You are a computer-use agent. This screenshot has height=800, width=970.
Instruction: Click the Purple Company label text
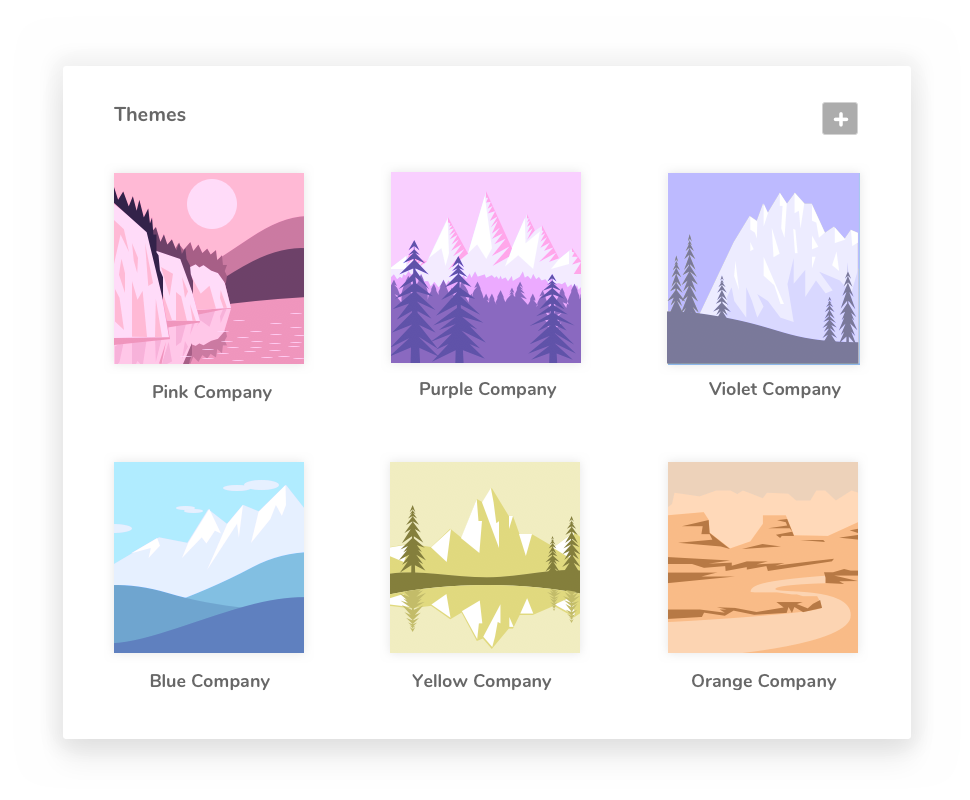(x=487, y=389)
